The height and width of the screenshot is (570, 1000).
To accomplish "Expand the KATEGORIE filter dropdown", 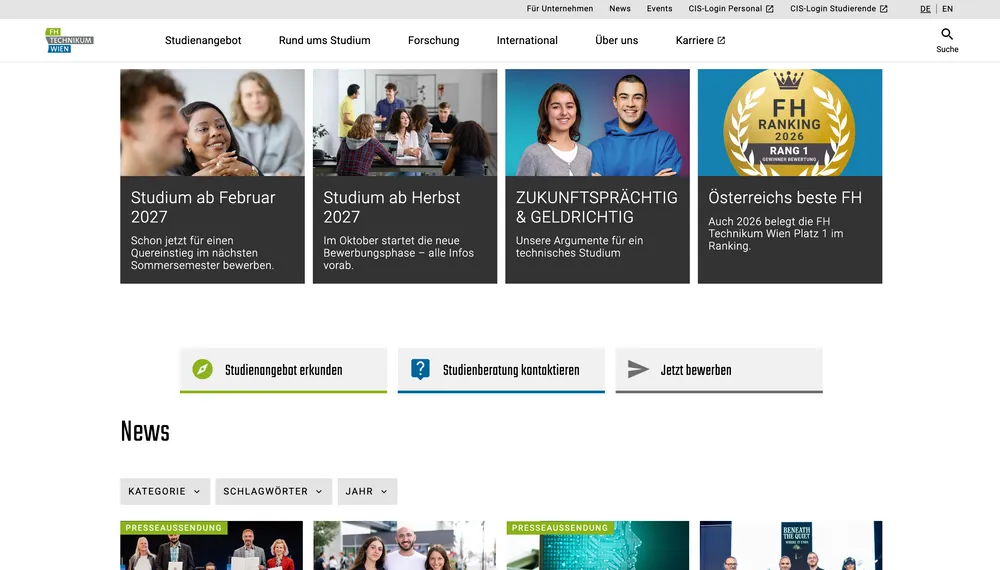I will [165, 492].
